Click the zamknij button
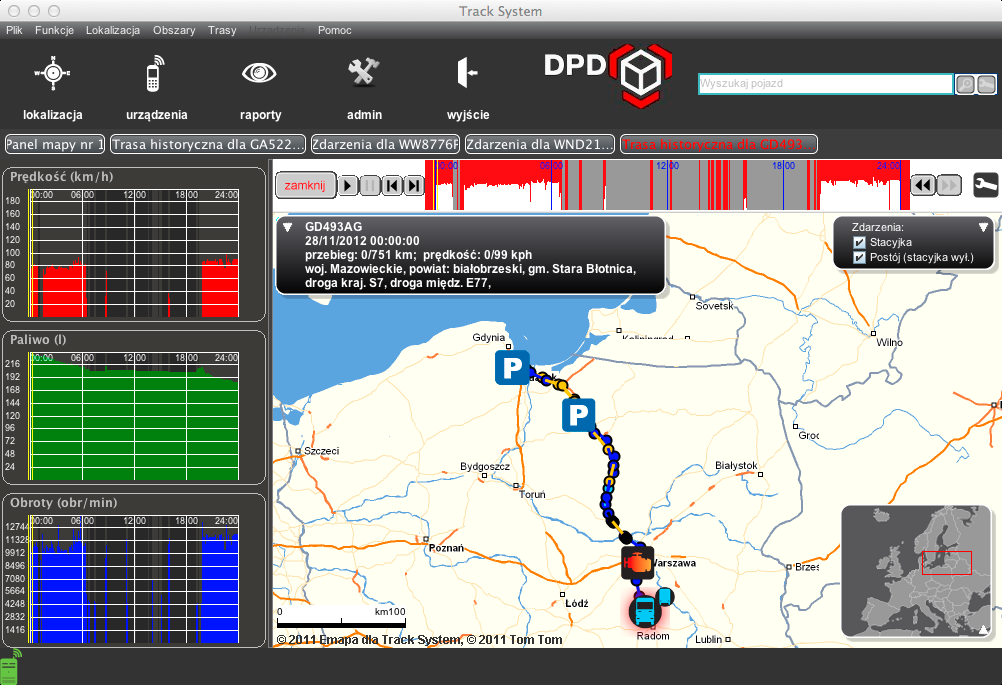The height and width of the screenshot is (685, 1002). pos(305,185)
